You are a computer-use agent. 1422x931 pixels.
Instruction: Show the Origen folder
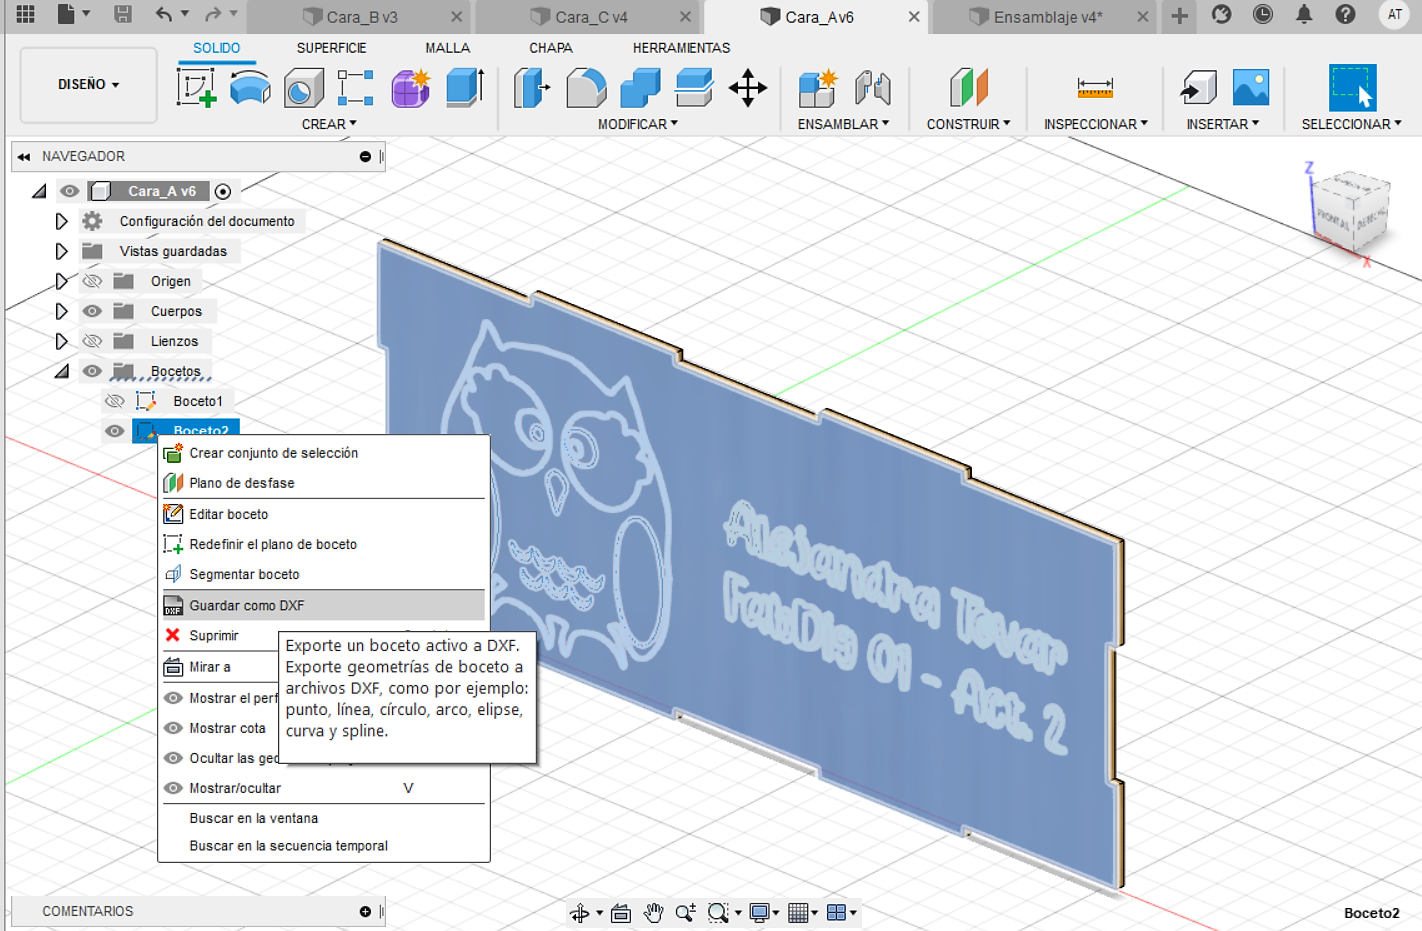tap(92, 281)
